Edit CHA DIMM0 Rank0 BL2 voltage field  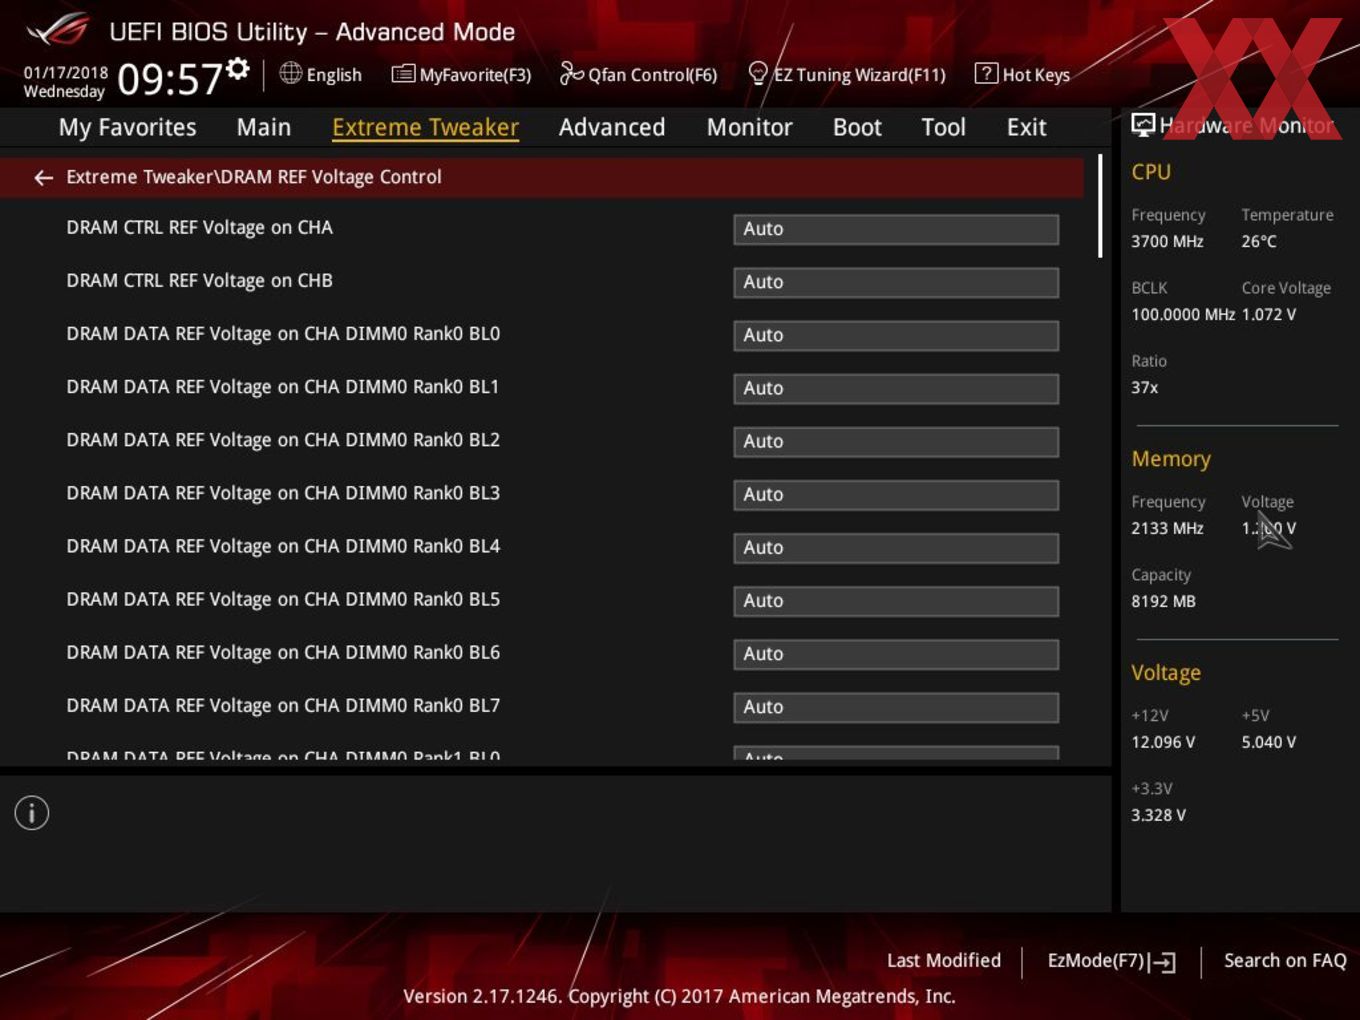click(896, 441)
